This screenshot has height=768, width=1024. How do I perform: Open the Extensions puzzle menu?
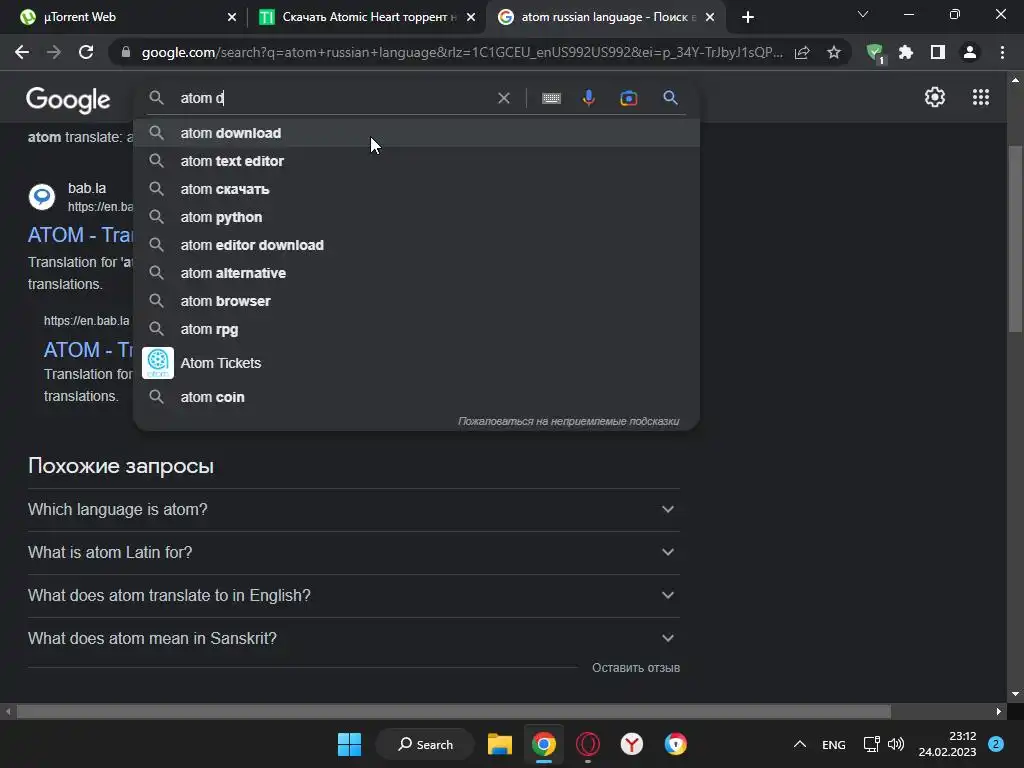[x=906, y=52]
